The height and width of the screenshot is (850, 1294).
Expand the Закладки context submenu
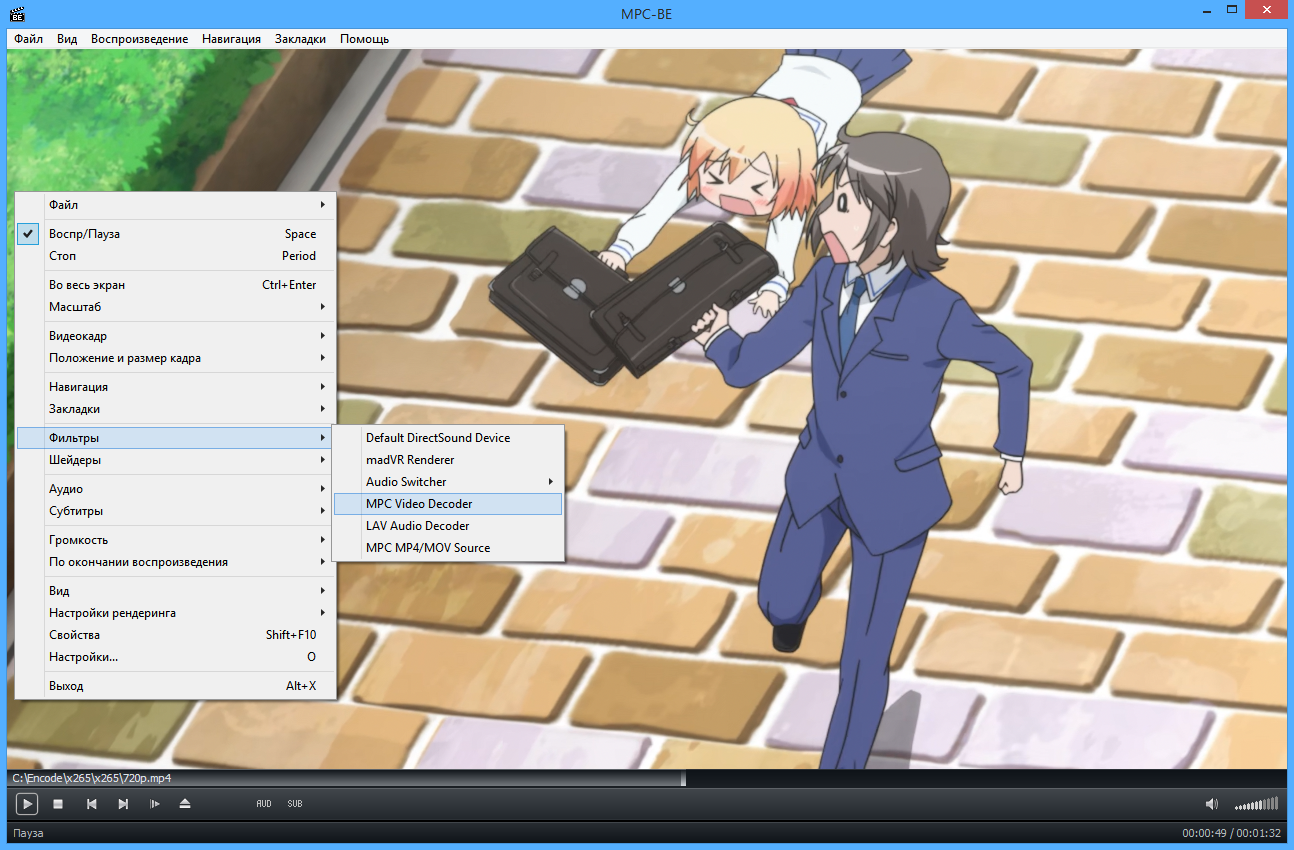pos(176,409)
